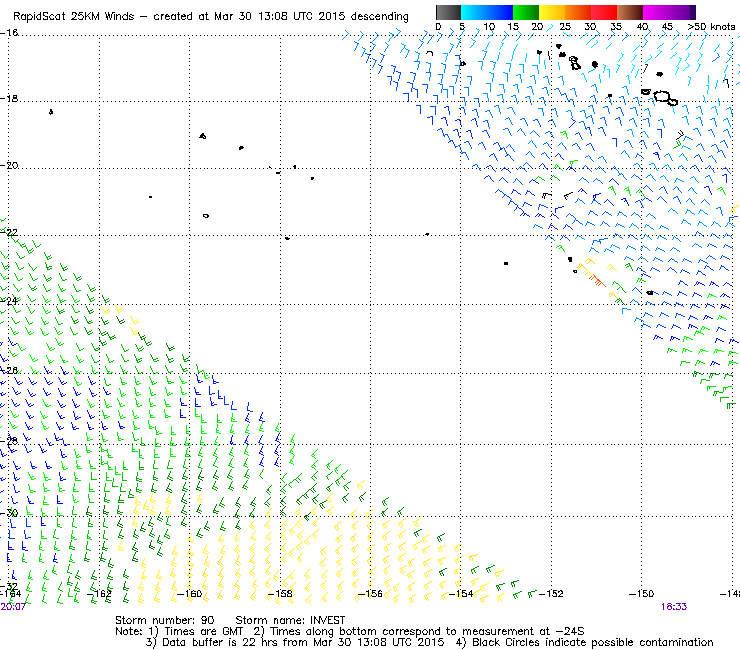Click note 4 about black circles contamination
This screenshot has height=650, width=740.
[584, 642]
